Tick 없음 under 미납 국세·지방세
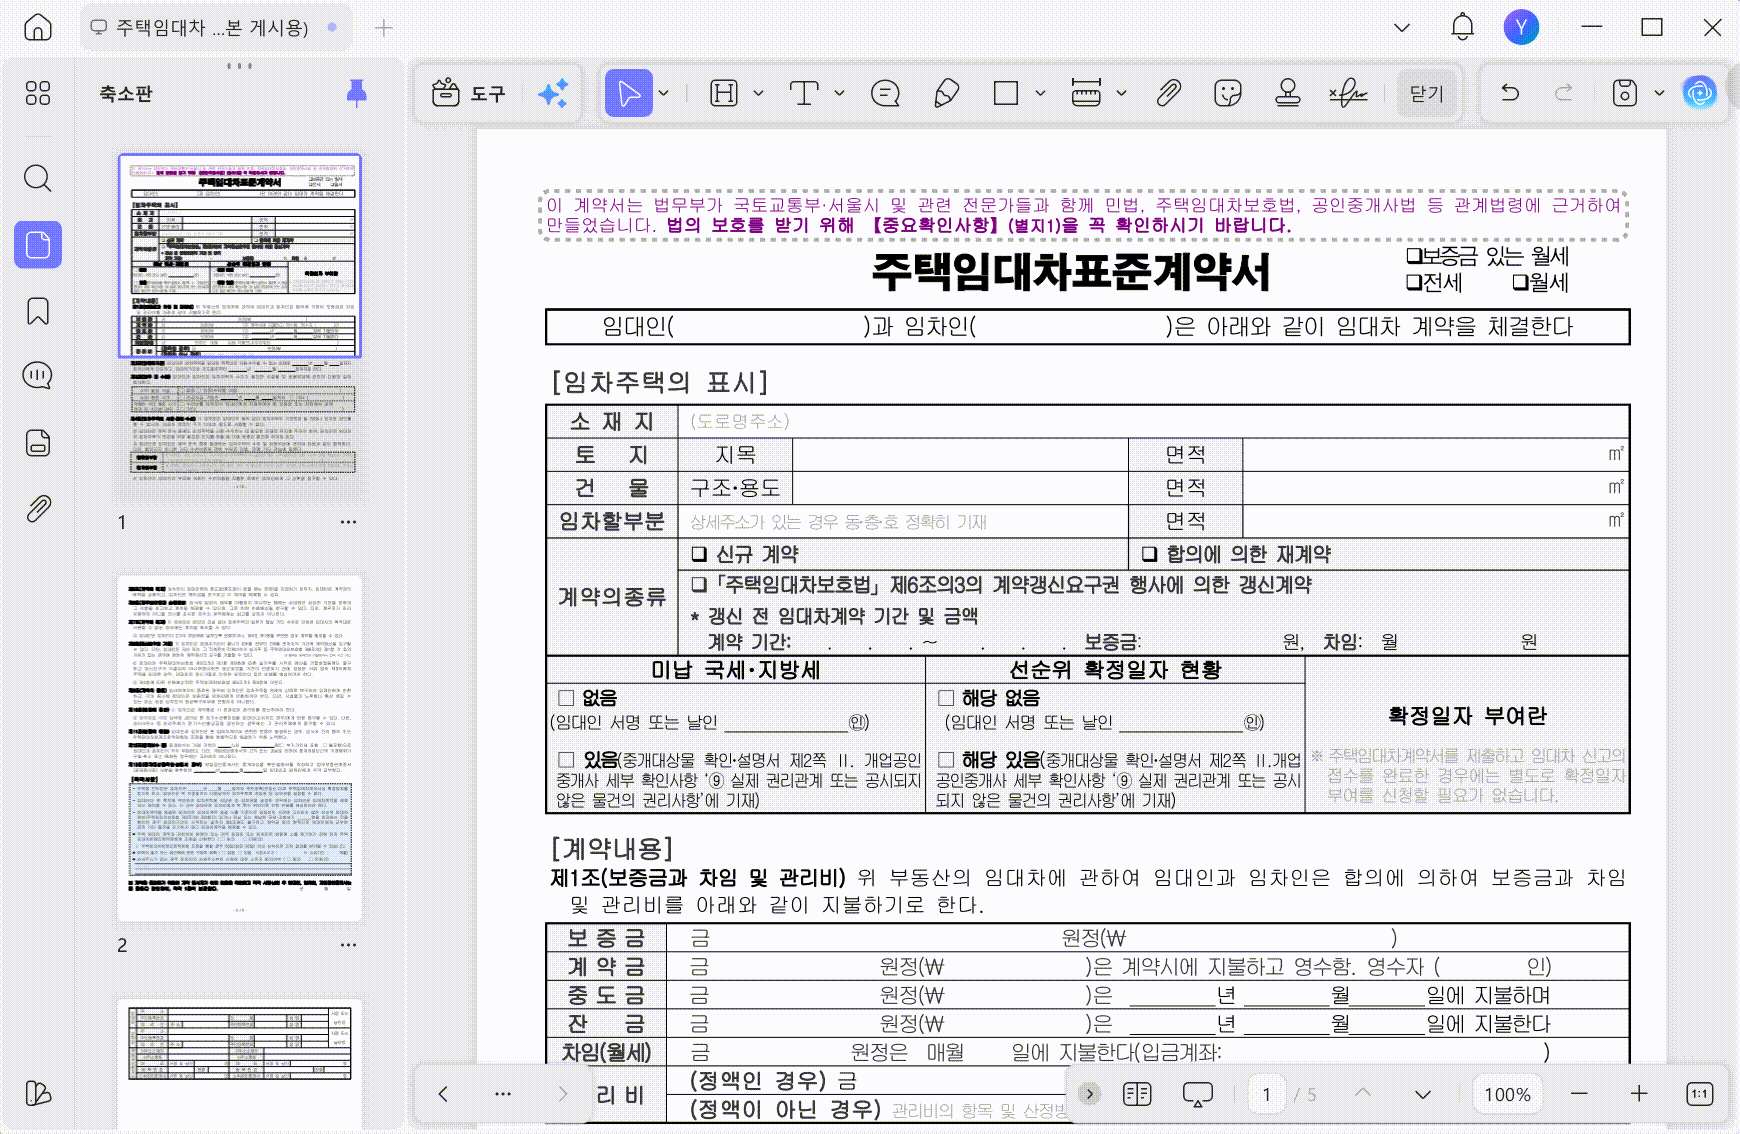The image size is (1740, 1134). 566,698
